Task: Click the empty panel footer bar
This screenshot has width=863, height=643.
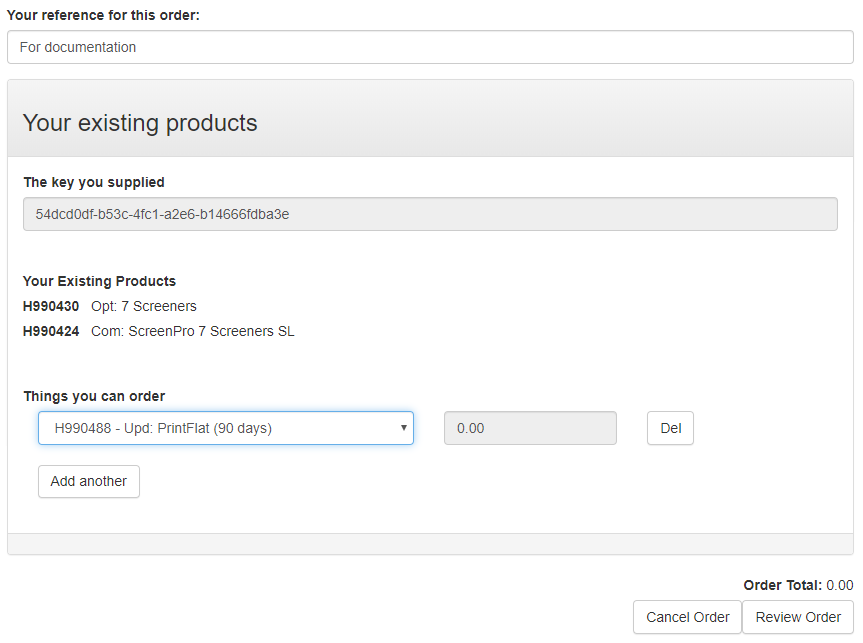Action: click(x=430, y=544)
